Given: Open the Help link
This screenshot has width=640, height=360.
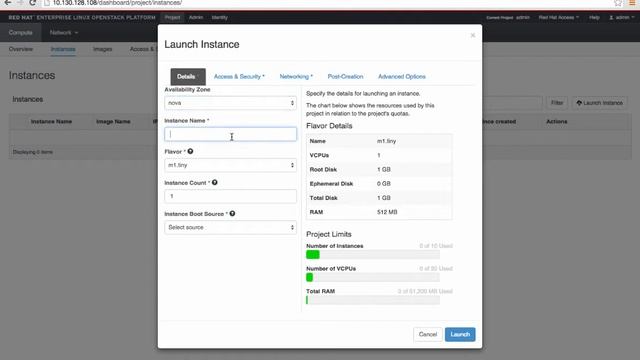Looking at the screenshot, I should pyautogui.click(x=594, y=18).
